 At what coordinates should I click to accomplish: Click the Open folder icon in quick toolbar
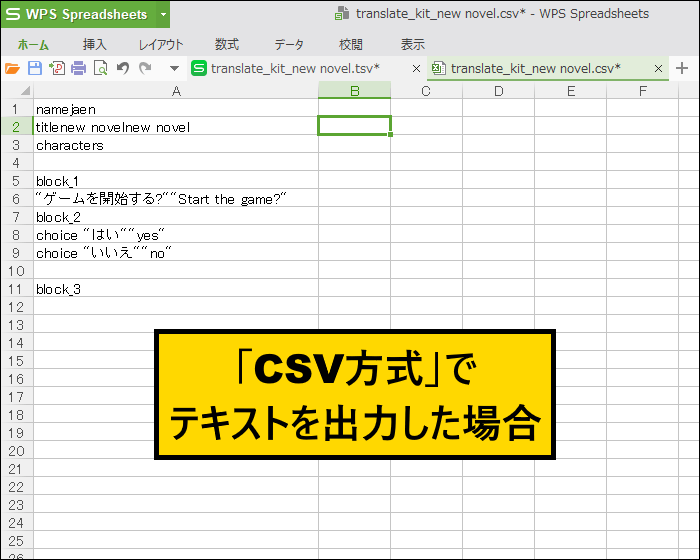(12, 68)
